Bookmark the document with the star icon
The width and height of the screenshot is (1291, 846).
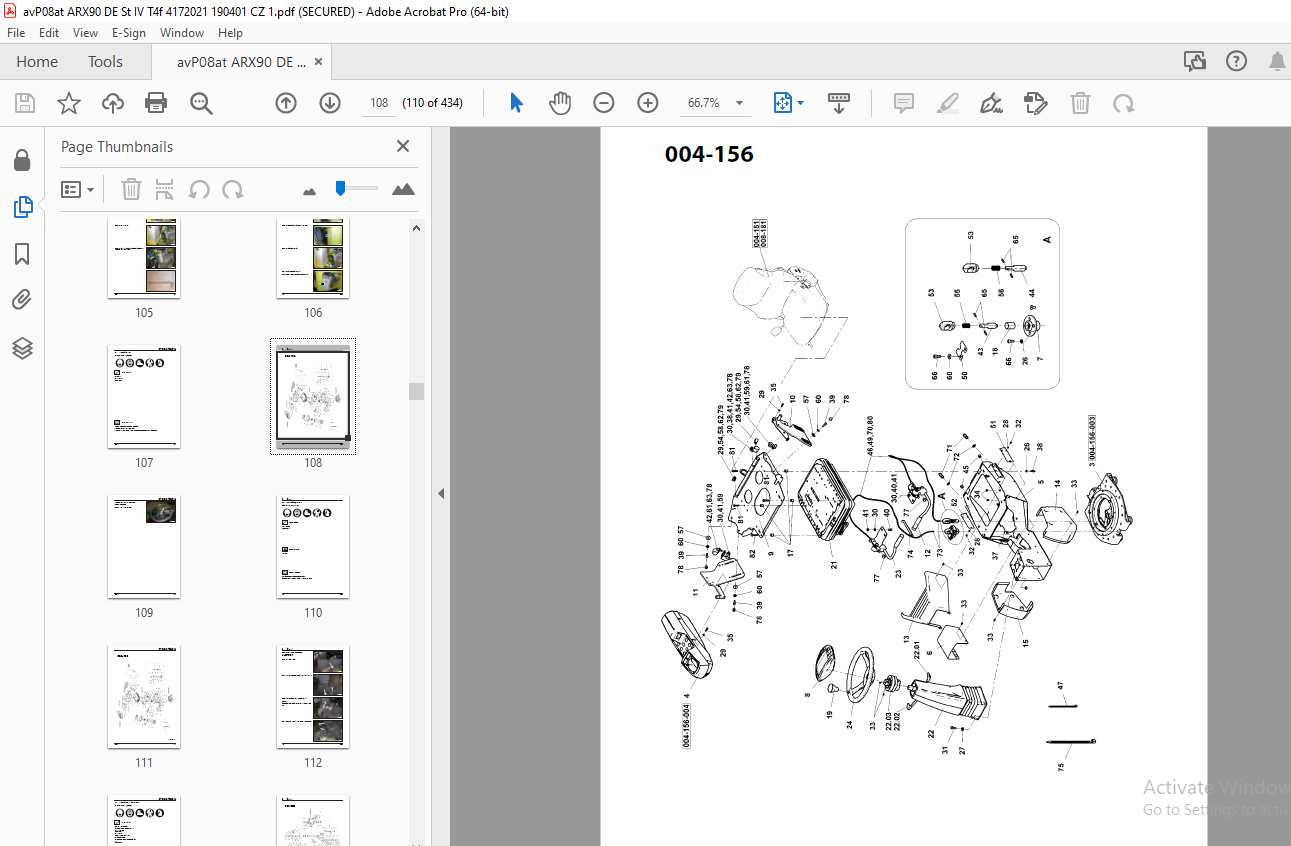point(68,103)
